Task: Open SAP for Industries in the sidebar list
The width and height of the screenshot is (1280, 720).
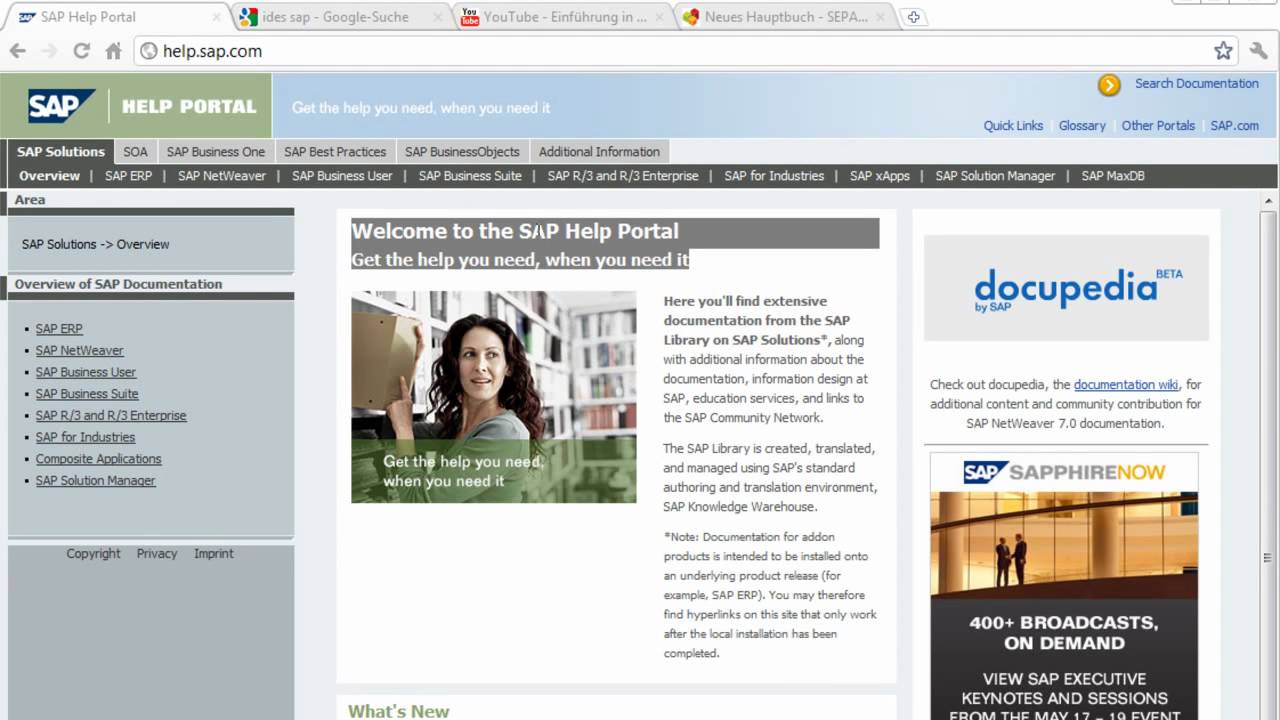Action: (85, 437)
